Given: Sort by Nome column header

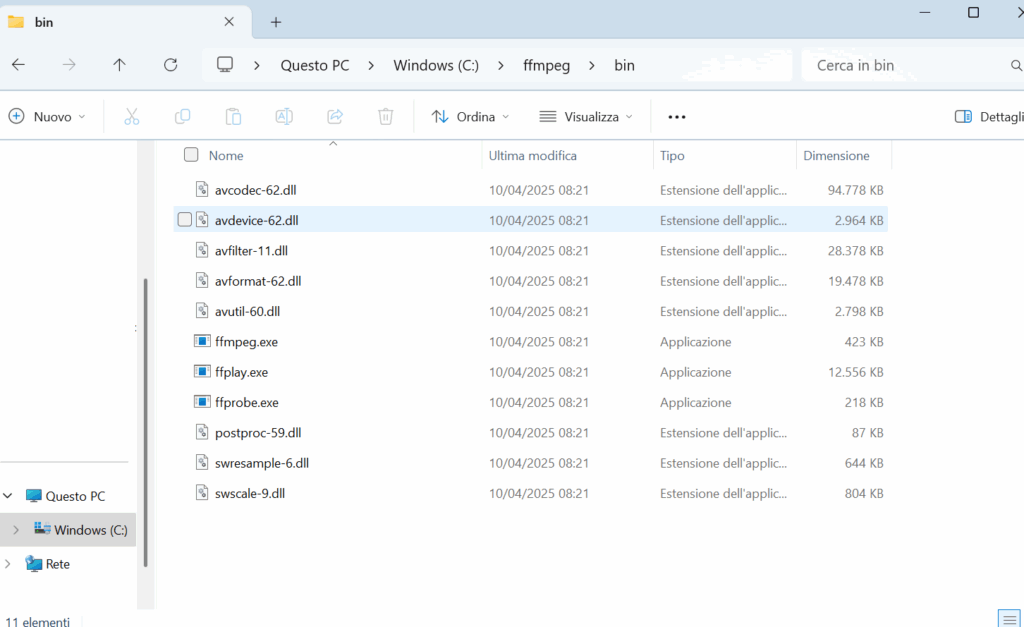Looking at the screenshot, I should click(226, 155).
